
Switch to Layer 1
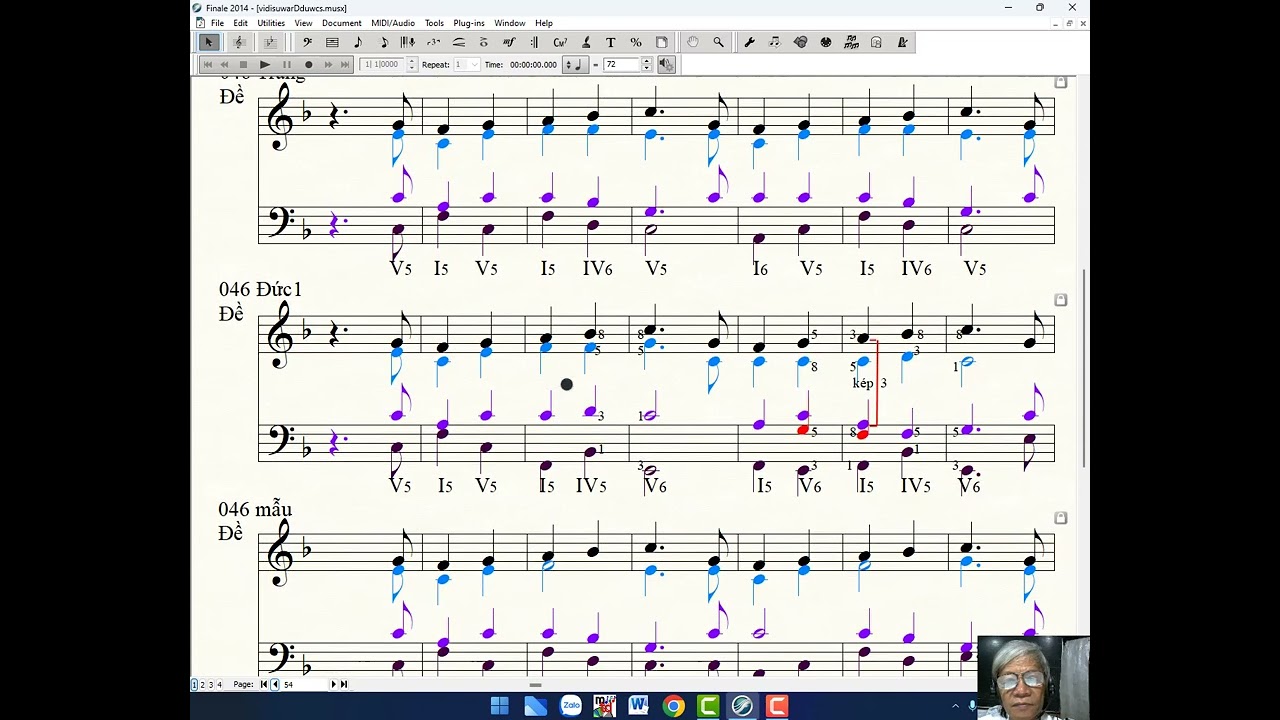coord(194,684)
